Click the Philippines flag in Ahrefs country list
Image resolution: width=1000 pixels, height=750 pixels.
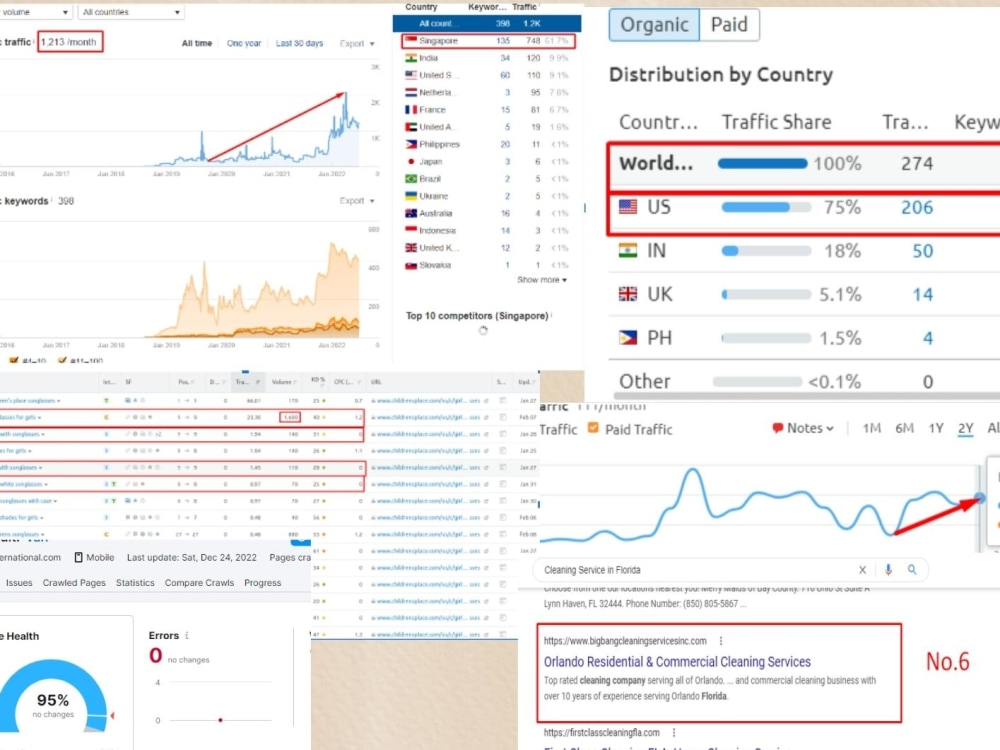click(411, 144)
